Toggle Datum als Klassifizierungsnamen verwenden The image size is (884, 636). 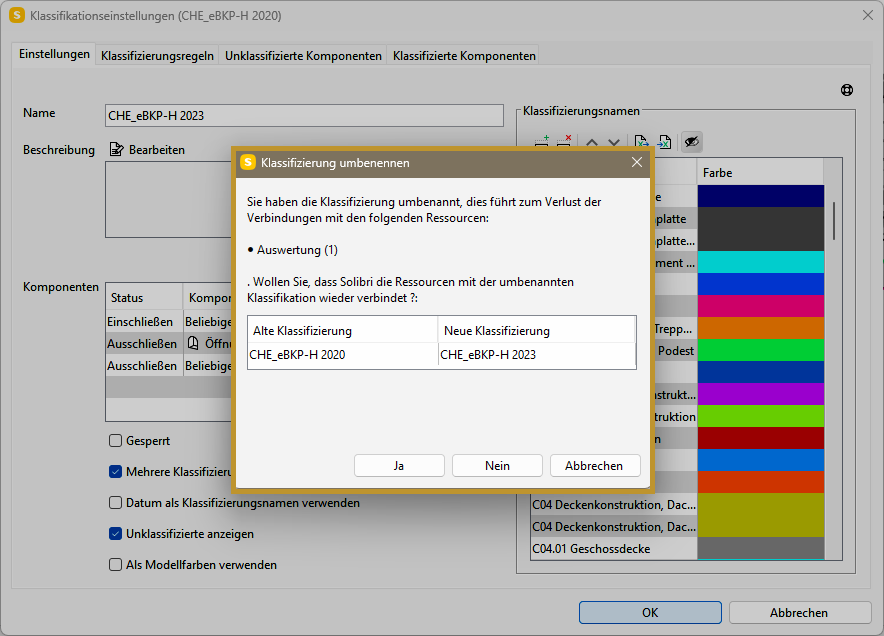116,502
